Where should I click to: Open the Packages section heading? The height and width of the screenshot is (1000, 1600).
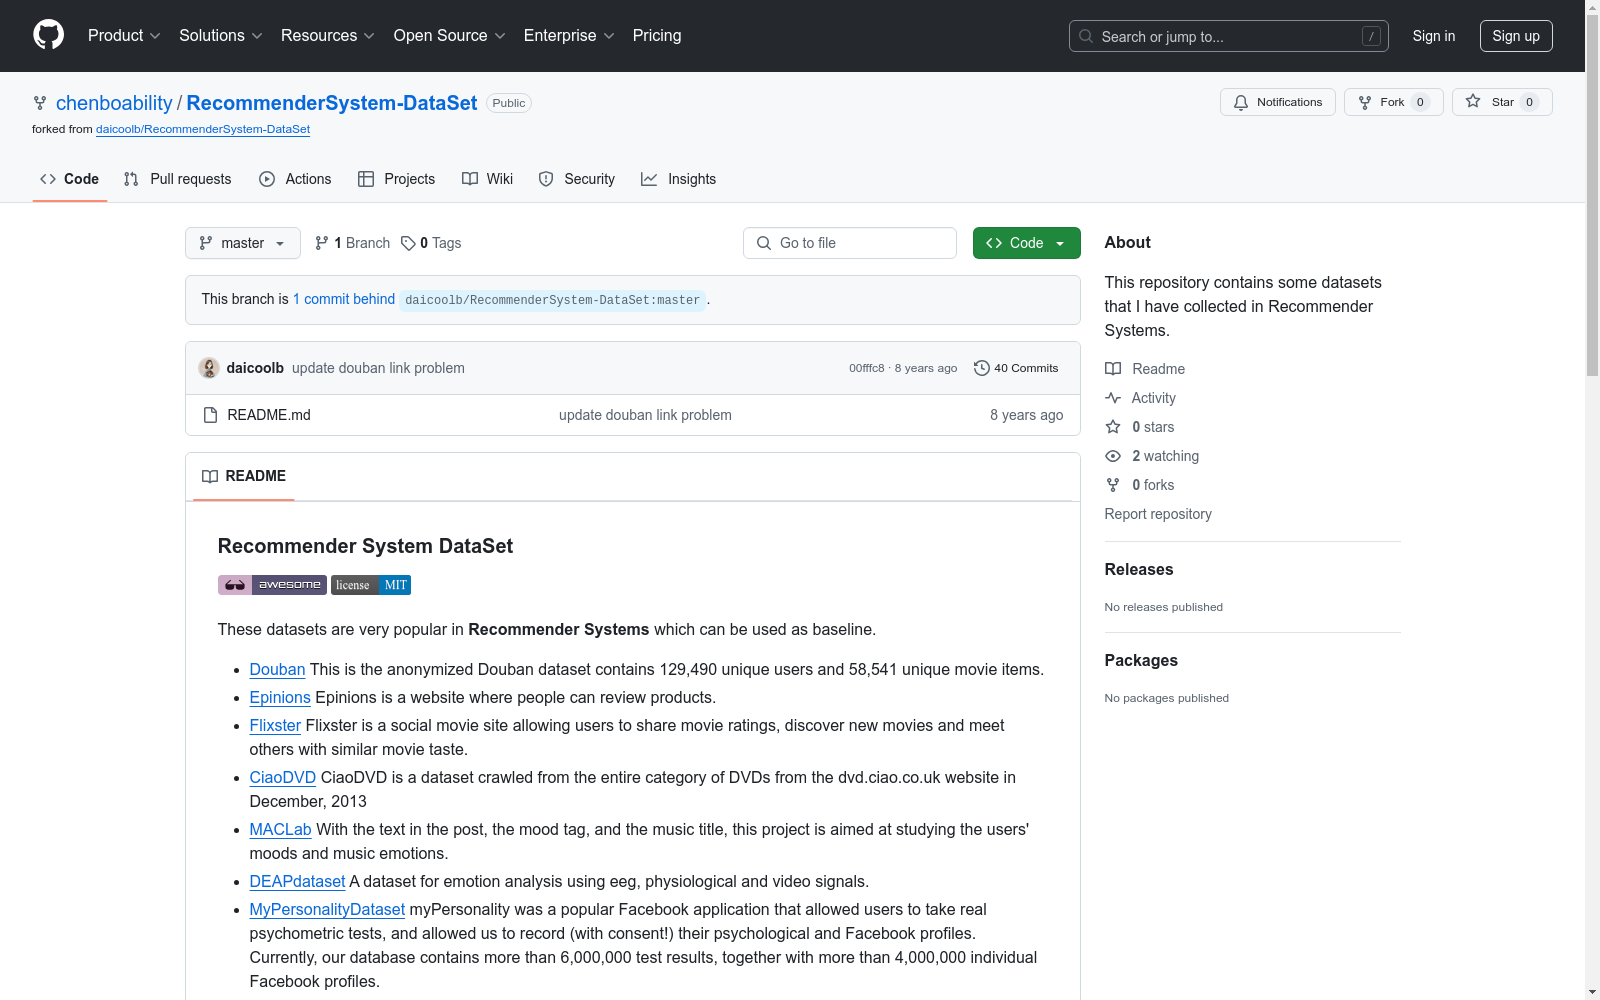click(x=1141, y=660)
